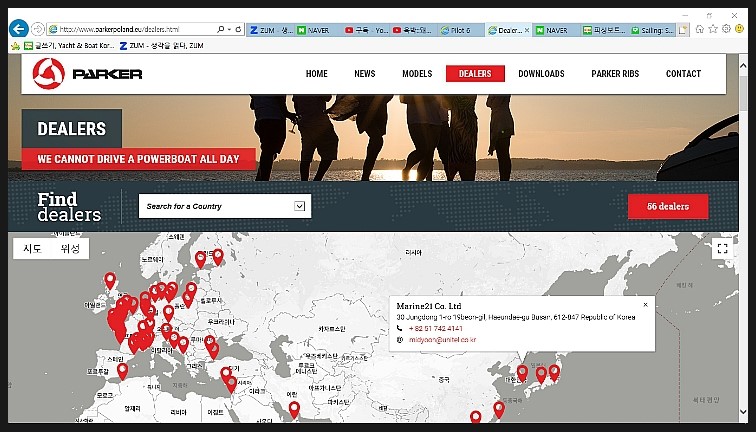Open the Yacht & Boat Kor bookmark
This screenshot has height=432, width=756.
pyautogui.click(x=69, y=46)
